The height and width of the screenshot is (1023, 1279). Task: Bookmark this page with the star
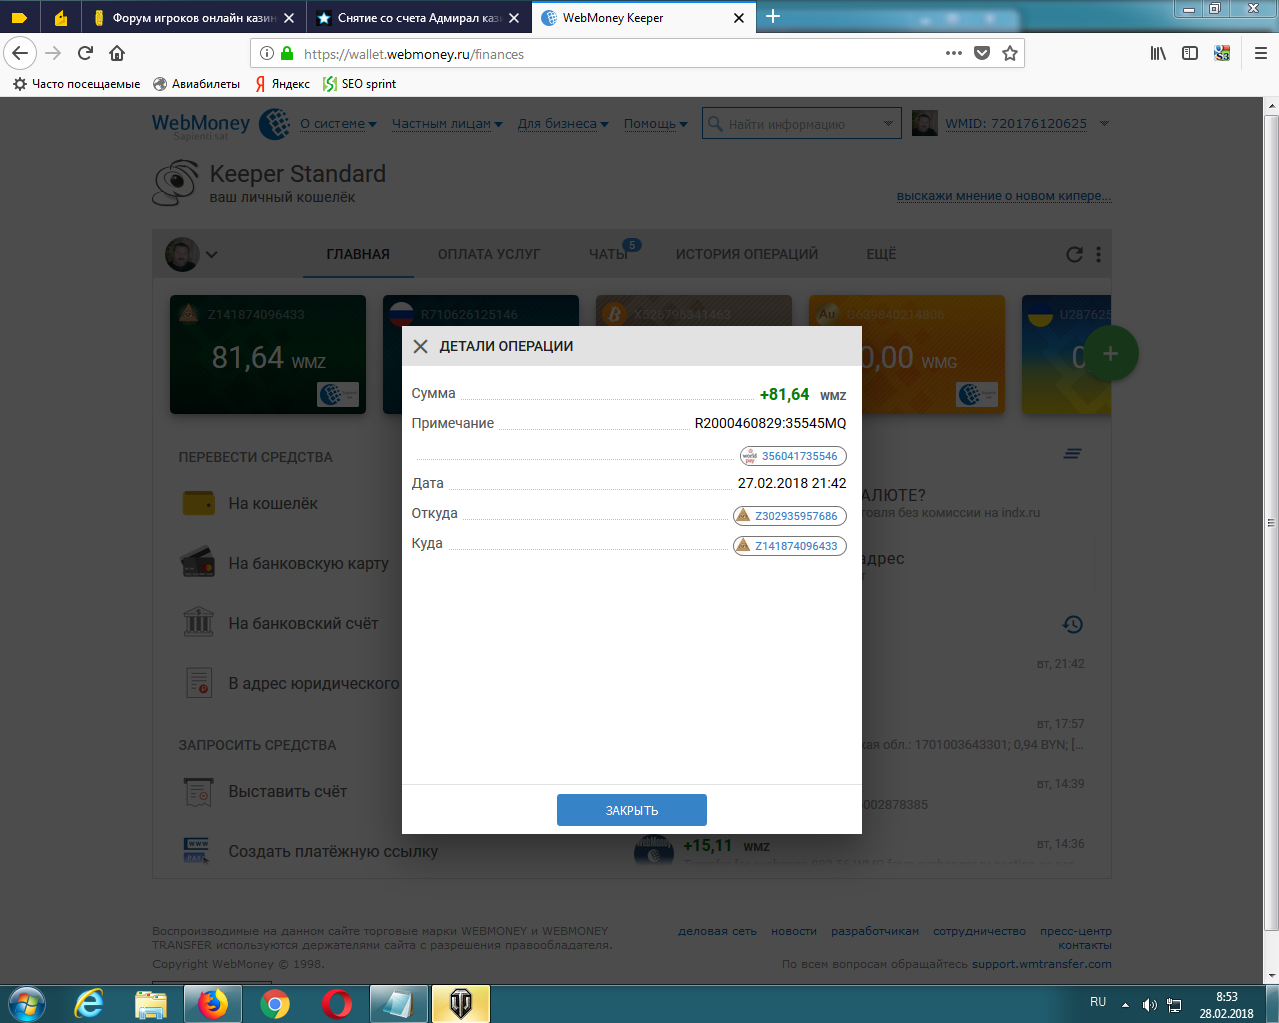tap(1010, 53)
